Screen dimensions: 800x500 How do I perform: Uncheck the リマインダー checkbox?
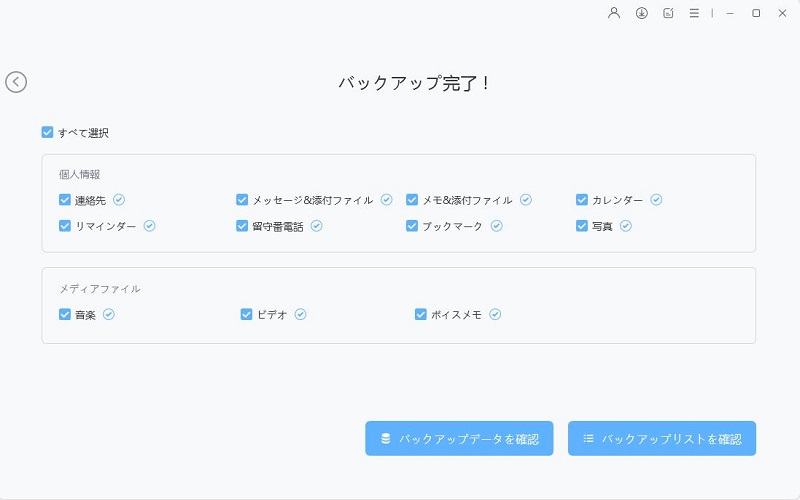[x=65, y=226]
